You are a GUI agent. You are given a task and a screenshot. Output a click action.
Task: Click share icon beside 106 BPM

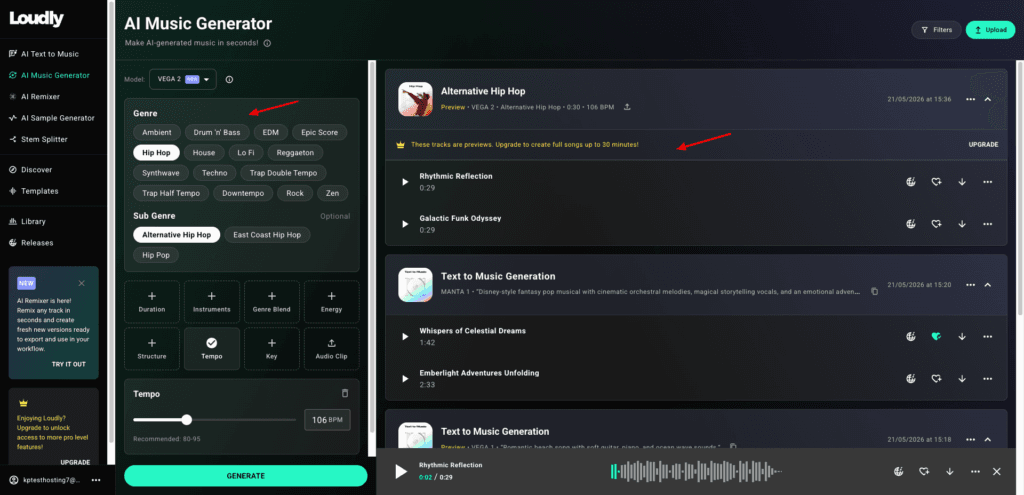click(627, 106)
